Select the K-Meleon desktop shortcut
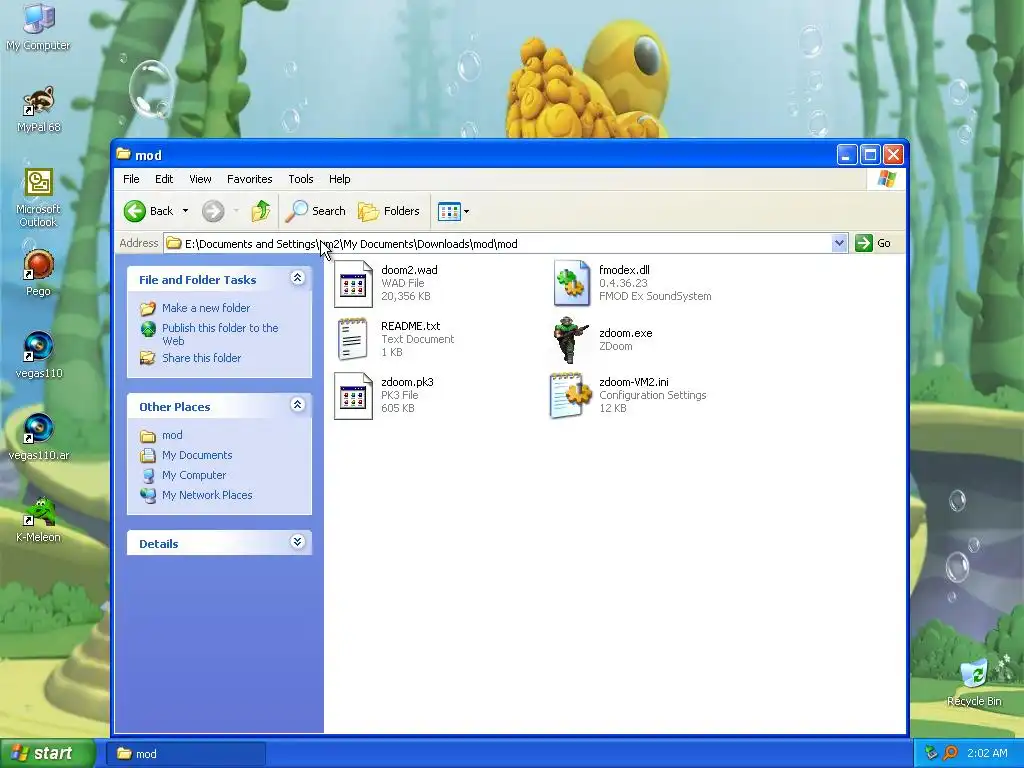The height and width of the screenshot is (768, 1024). 39,519
